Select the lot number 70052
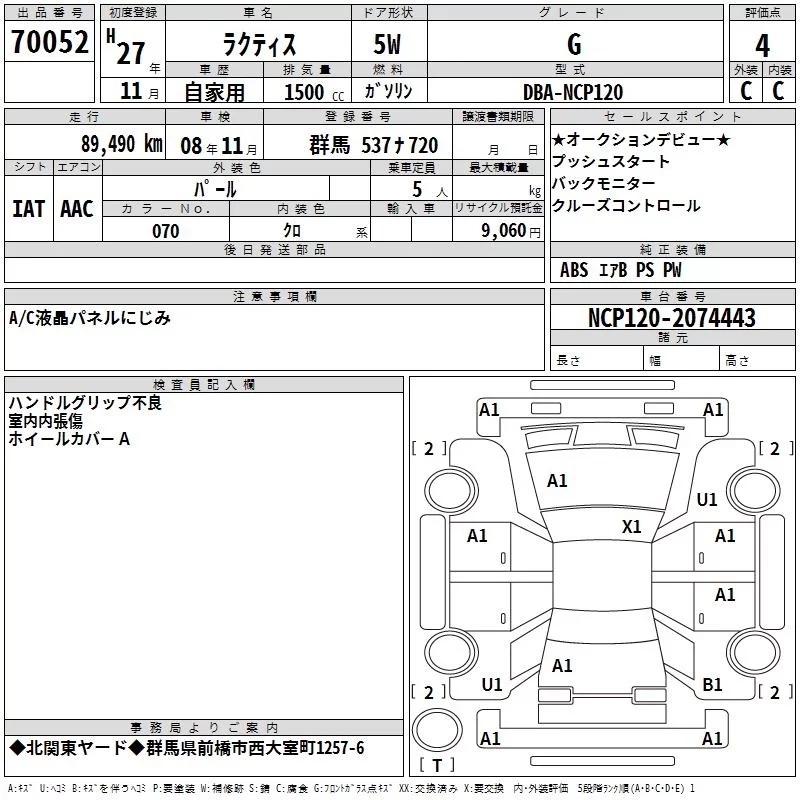 [50, 42]
